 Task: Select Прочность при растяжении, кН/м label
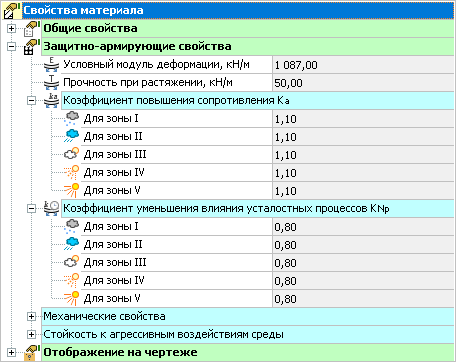148,83
